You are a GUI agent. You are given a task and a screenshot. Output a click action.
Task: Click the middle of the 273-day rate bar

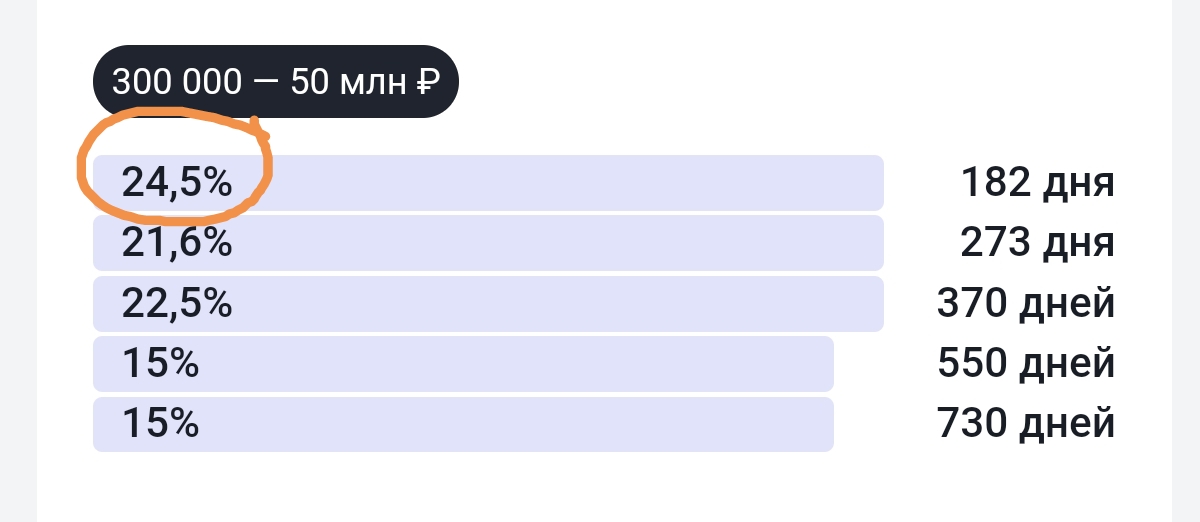pos(488,243)
